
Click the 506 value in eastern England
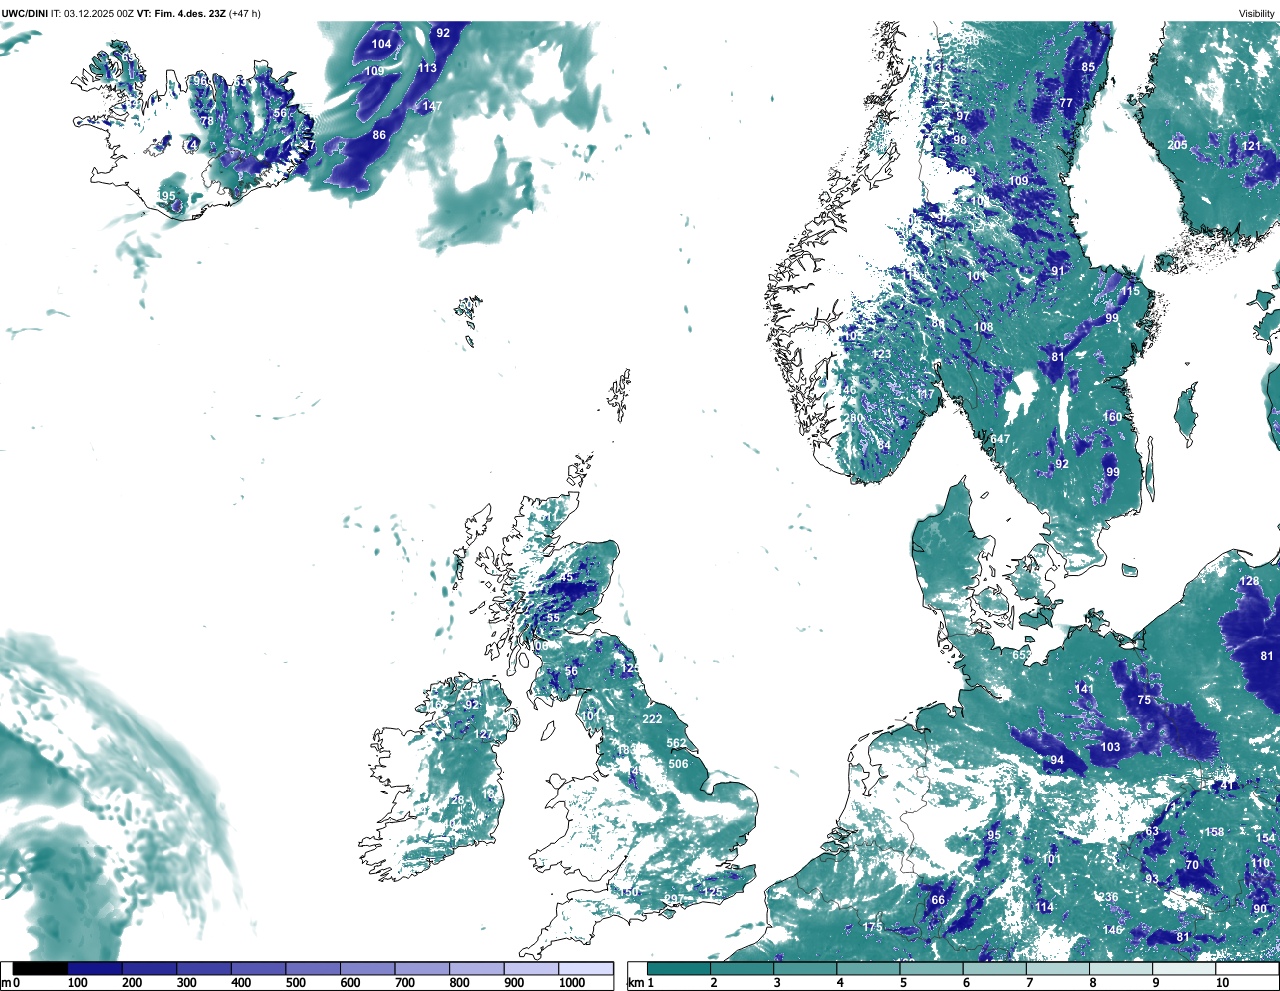click(678, 764)
